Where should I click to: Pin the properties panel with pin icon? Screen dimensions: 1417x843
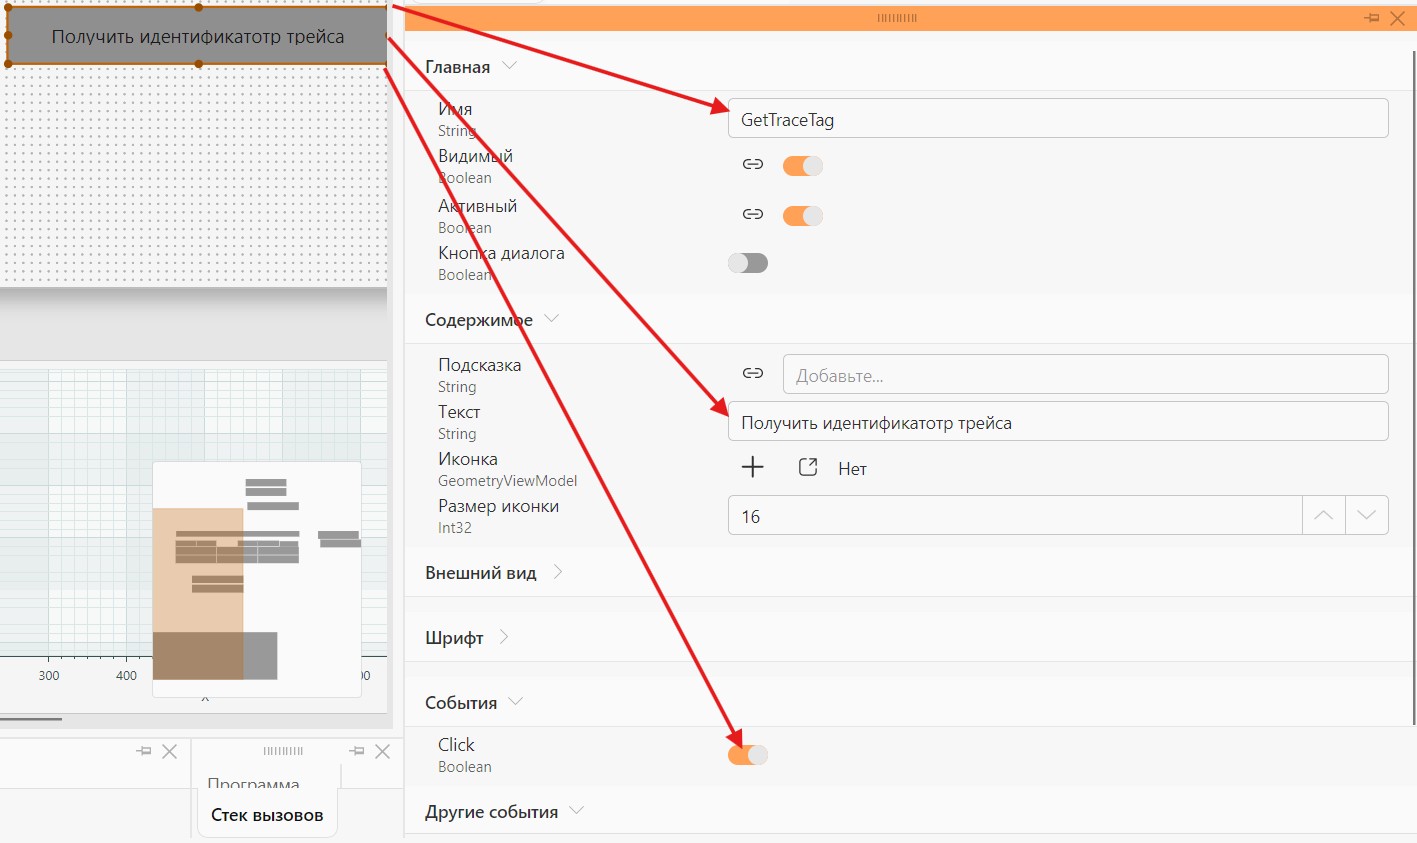tap(1371, 18)
